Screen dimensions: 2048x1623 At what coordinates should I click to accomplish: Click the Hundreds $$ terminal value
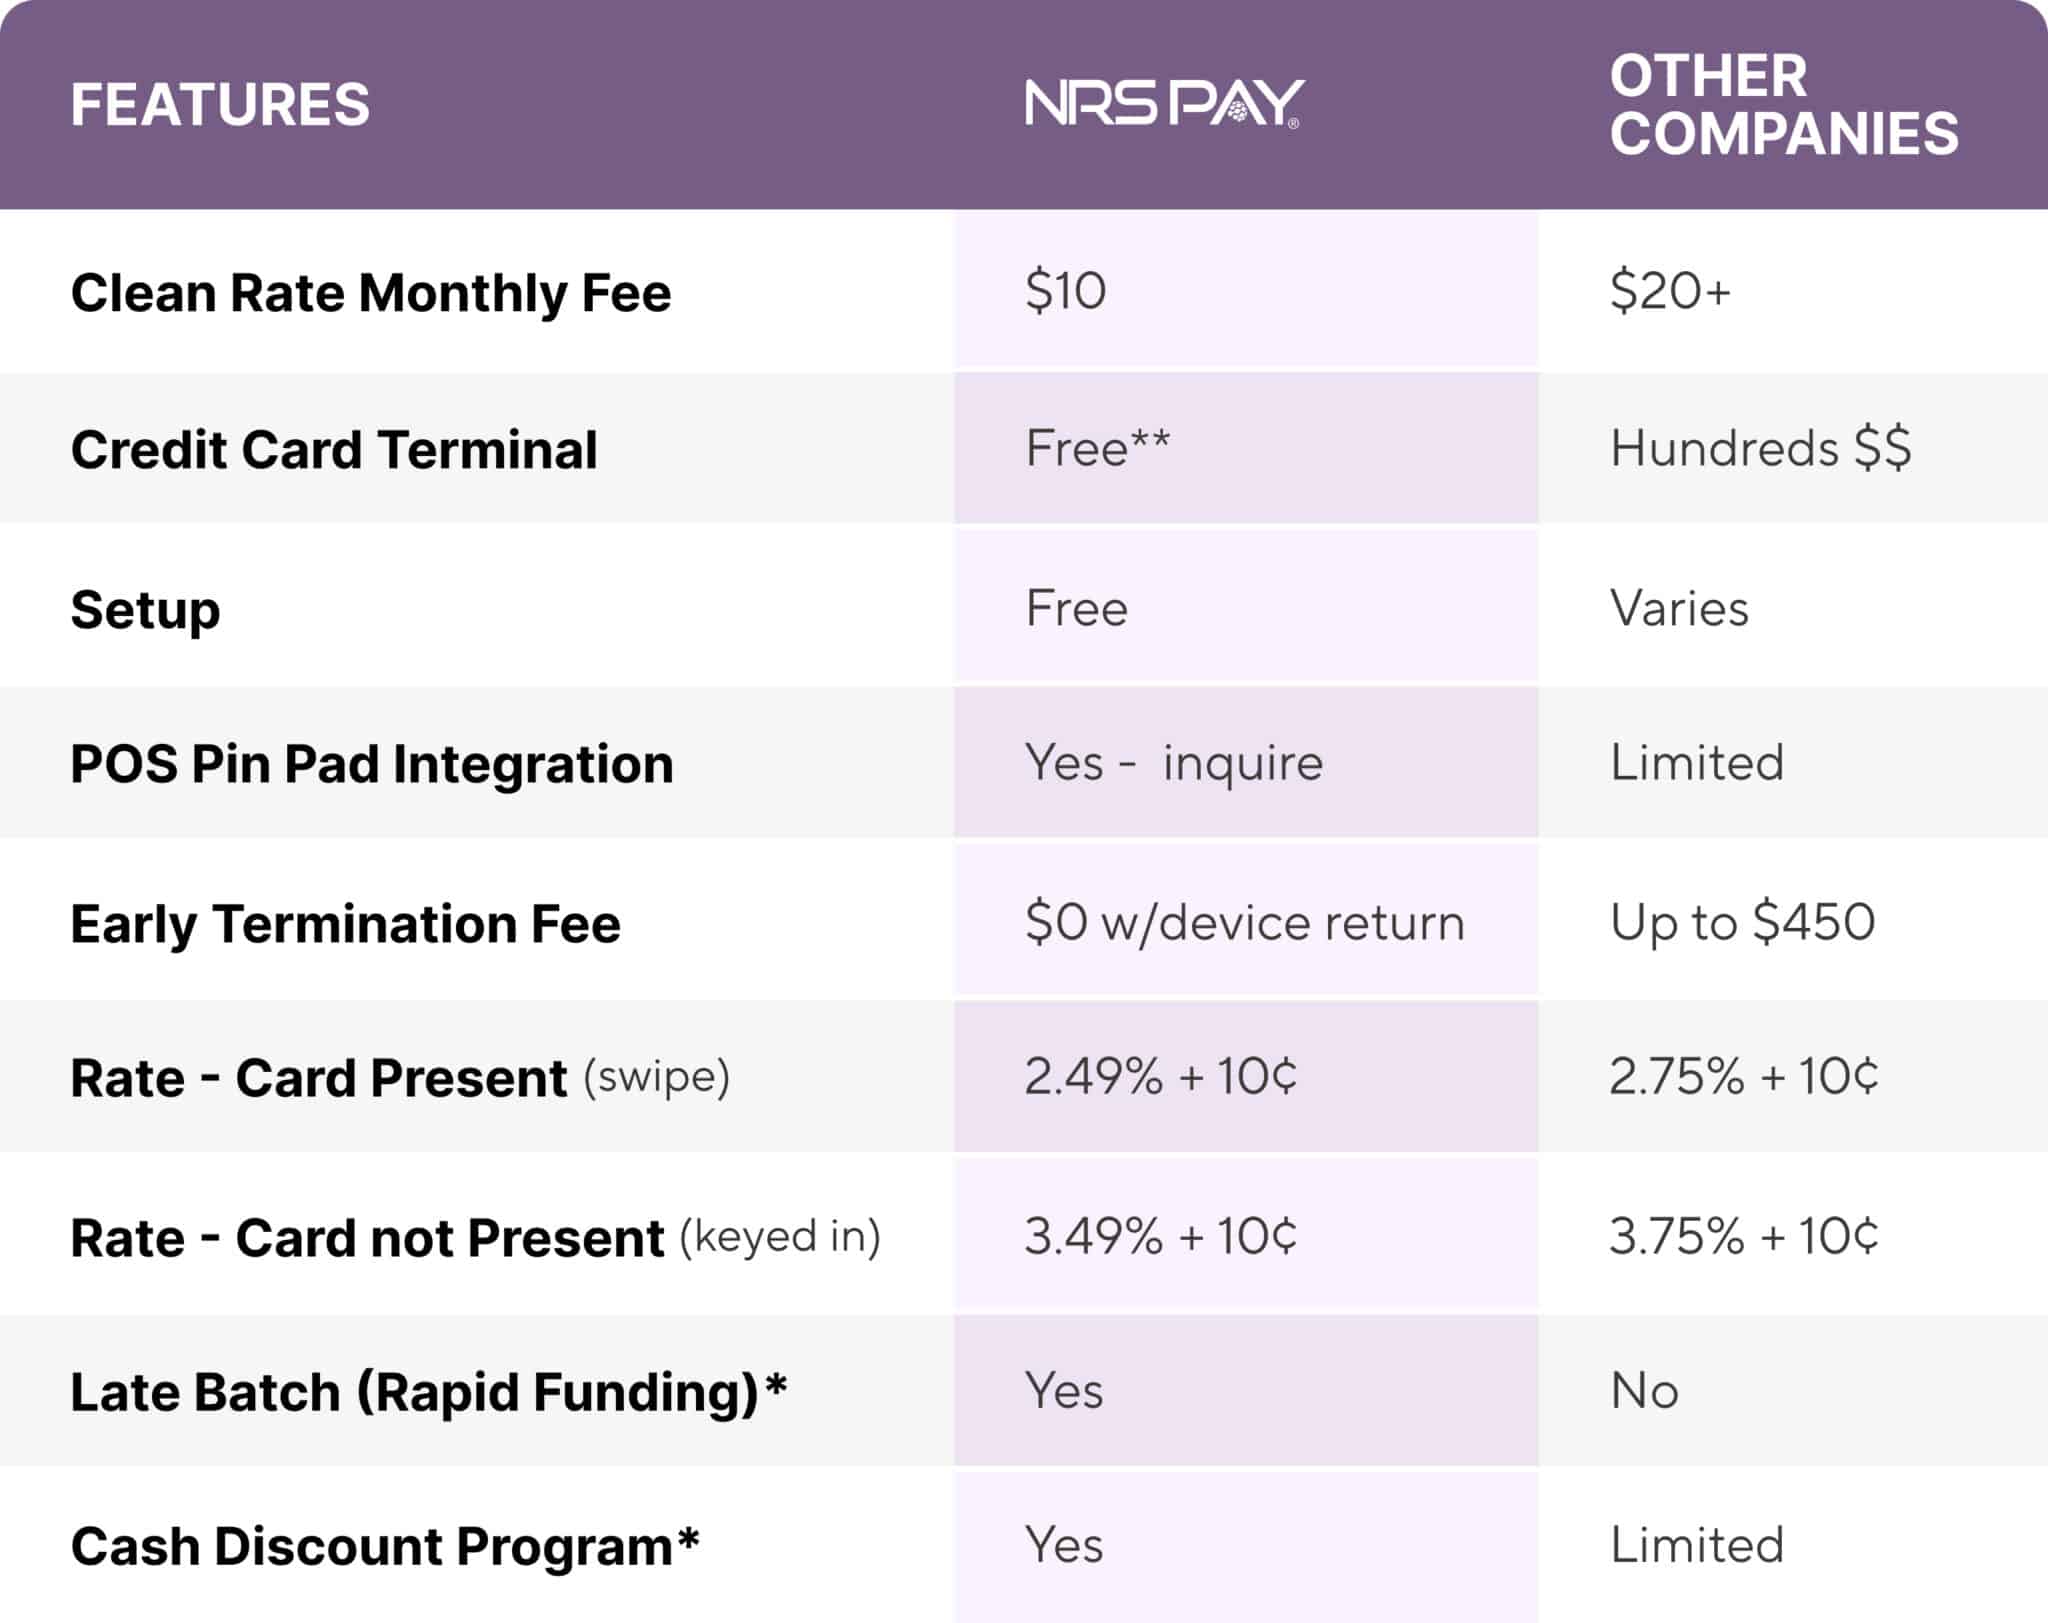(1760, 448)
